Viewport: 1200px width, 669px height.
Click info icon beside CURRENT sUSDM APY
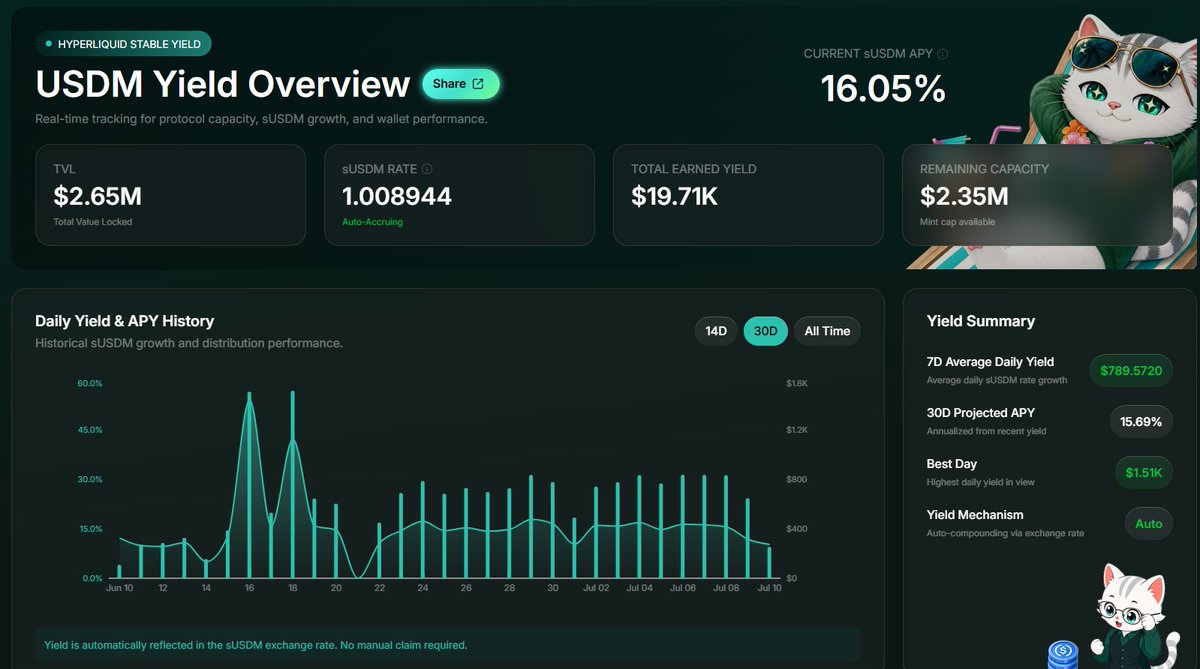pos(942,54)
